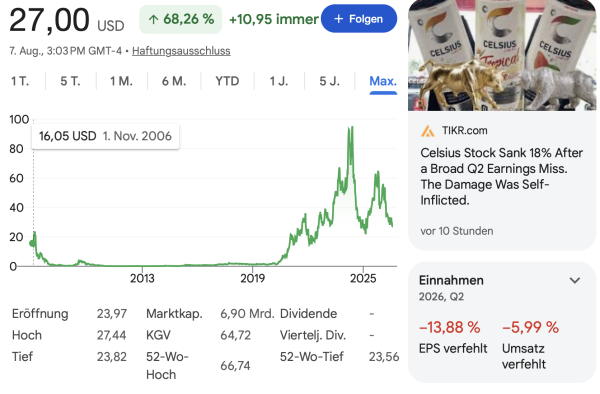Screen dimensions: 600x394
Task: Switch chart to 6 M. range
Action: click(174, 81)
